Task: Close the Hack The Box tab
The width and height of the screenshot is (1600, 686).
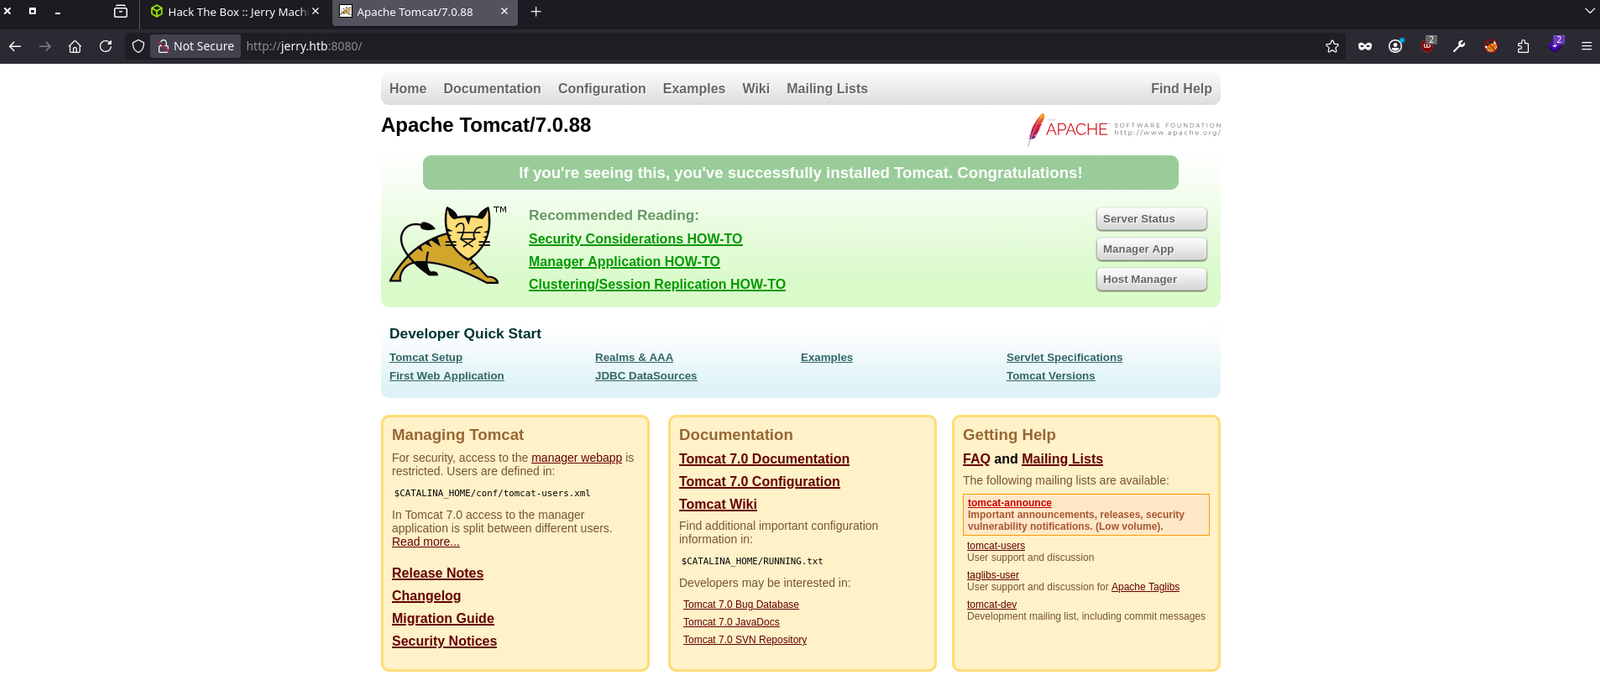Action: point(316,12)
